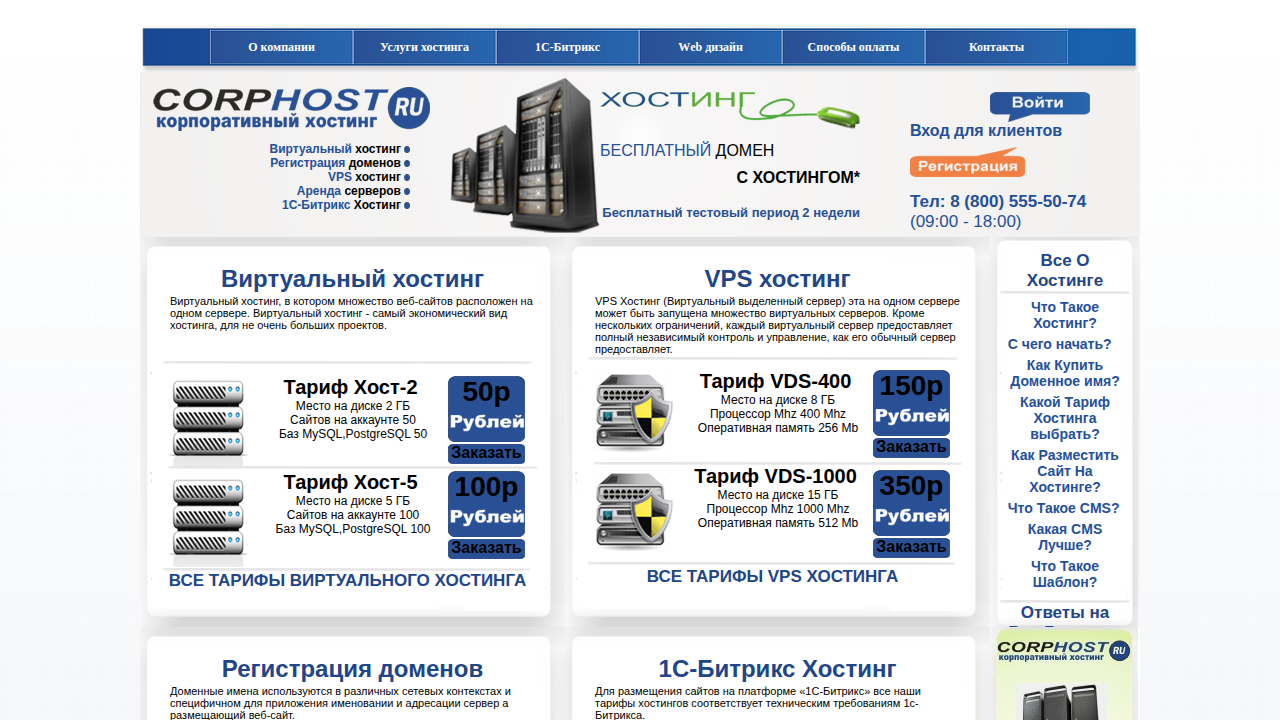Click the Тариф Хост-2 title
Image resolution: width=1280 pixels, height=720 pixels.
click(x=350, y=387)
